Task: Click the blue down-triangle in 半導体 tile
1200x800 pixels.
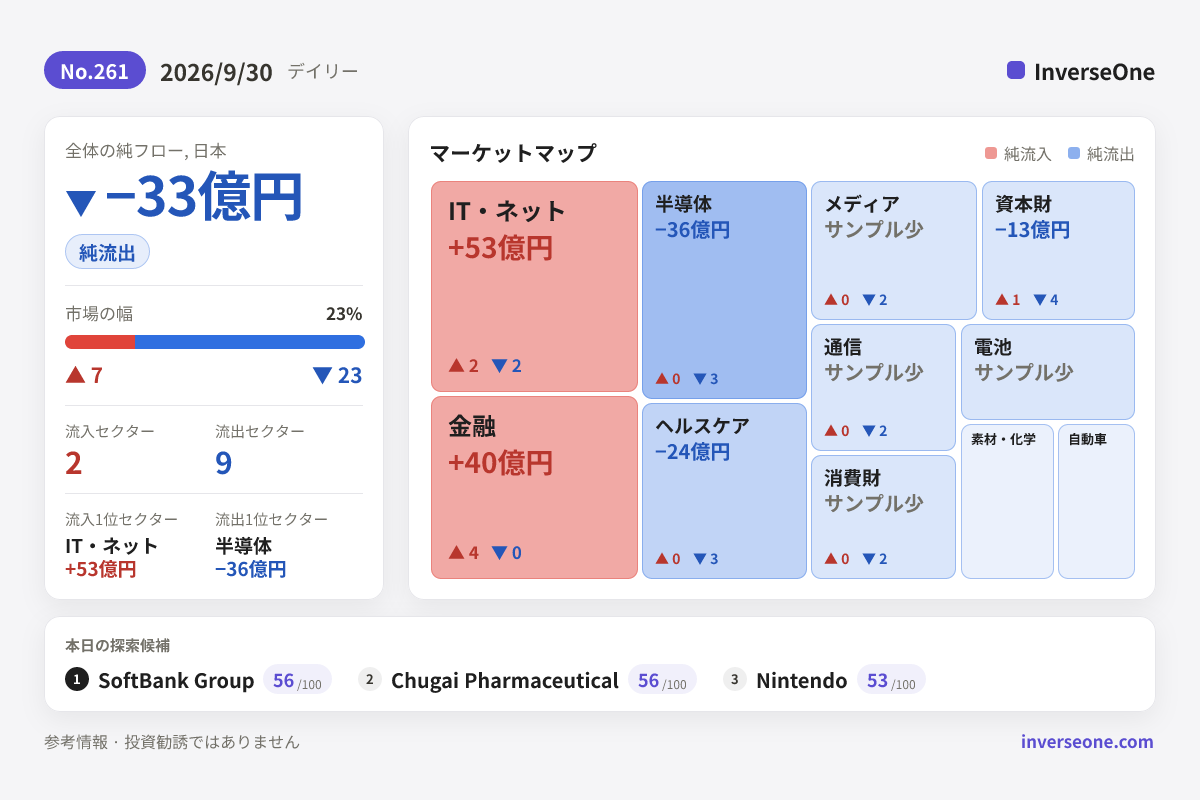Action: 700,378
